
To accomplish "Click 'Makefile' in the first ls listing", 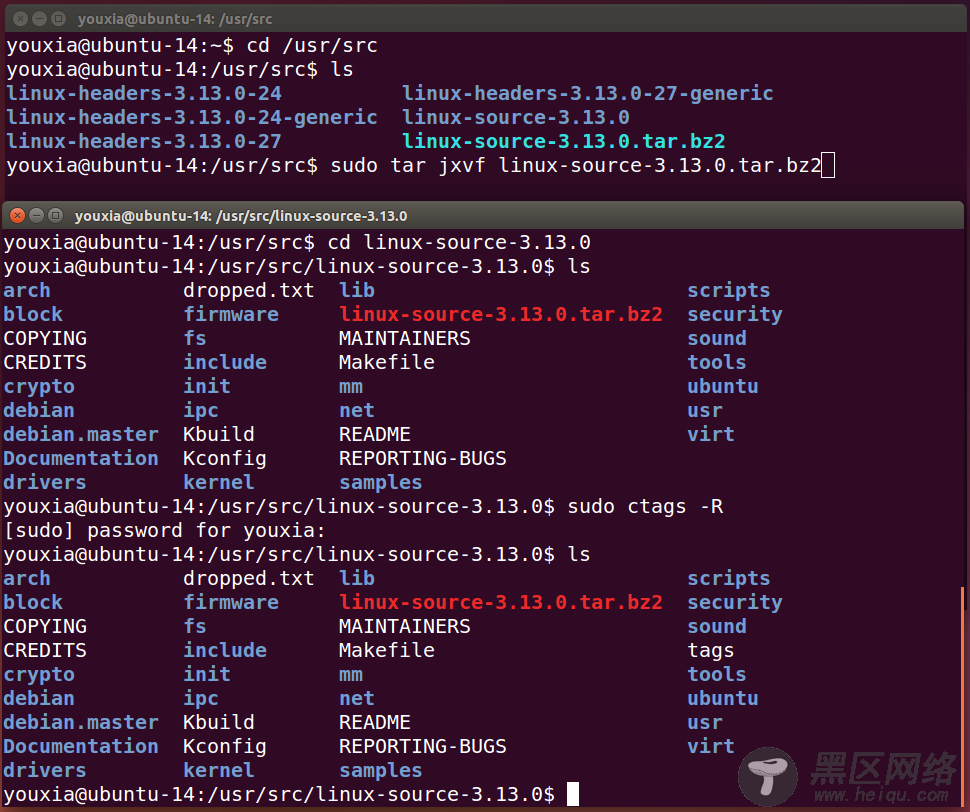I will [x=387, y=362].
